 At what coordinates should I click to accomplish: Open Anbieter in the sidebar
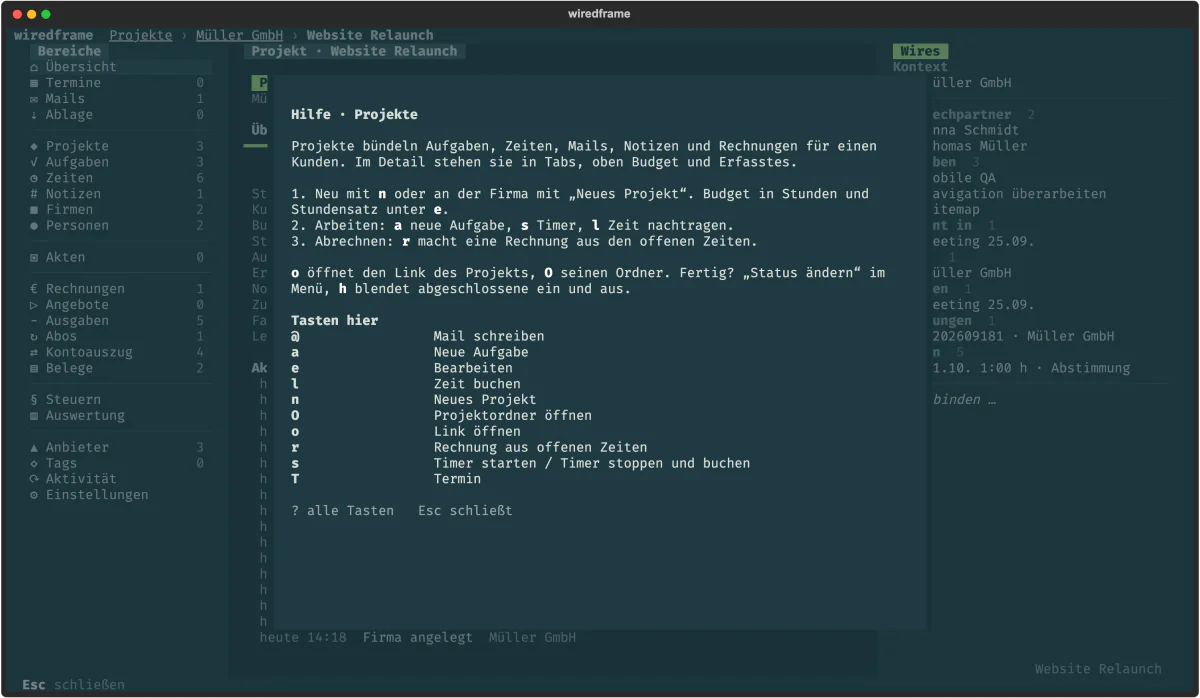[117, 448]
